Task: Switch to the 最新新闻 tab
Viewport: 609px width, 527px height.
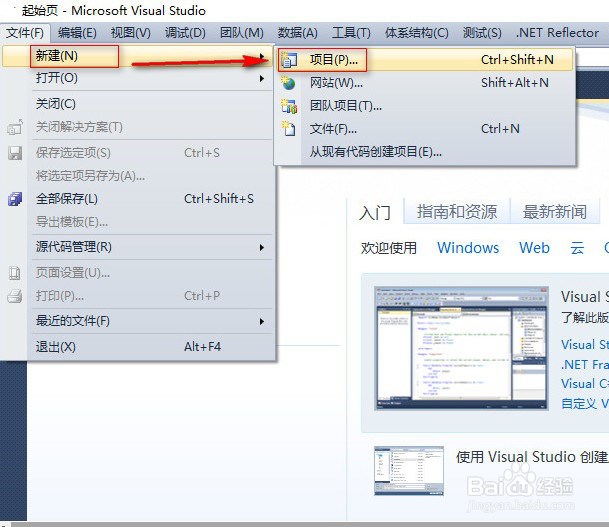Action: click(x=555, y=212)
